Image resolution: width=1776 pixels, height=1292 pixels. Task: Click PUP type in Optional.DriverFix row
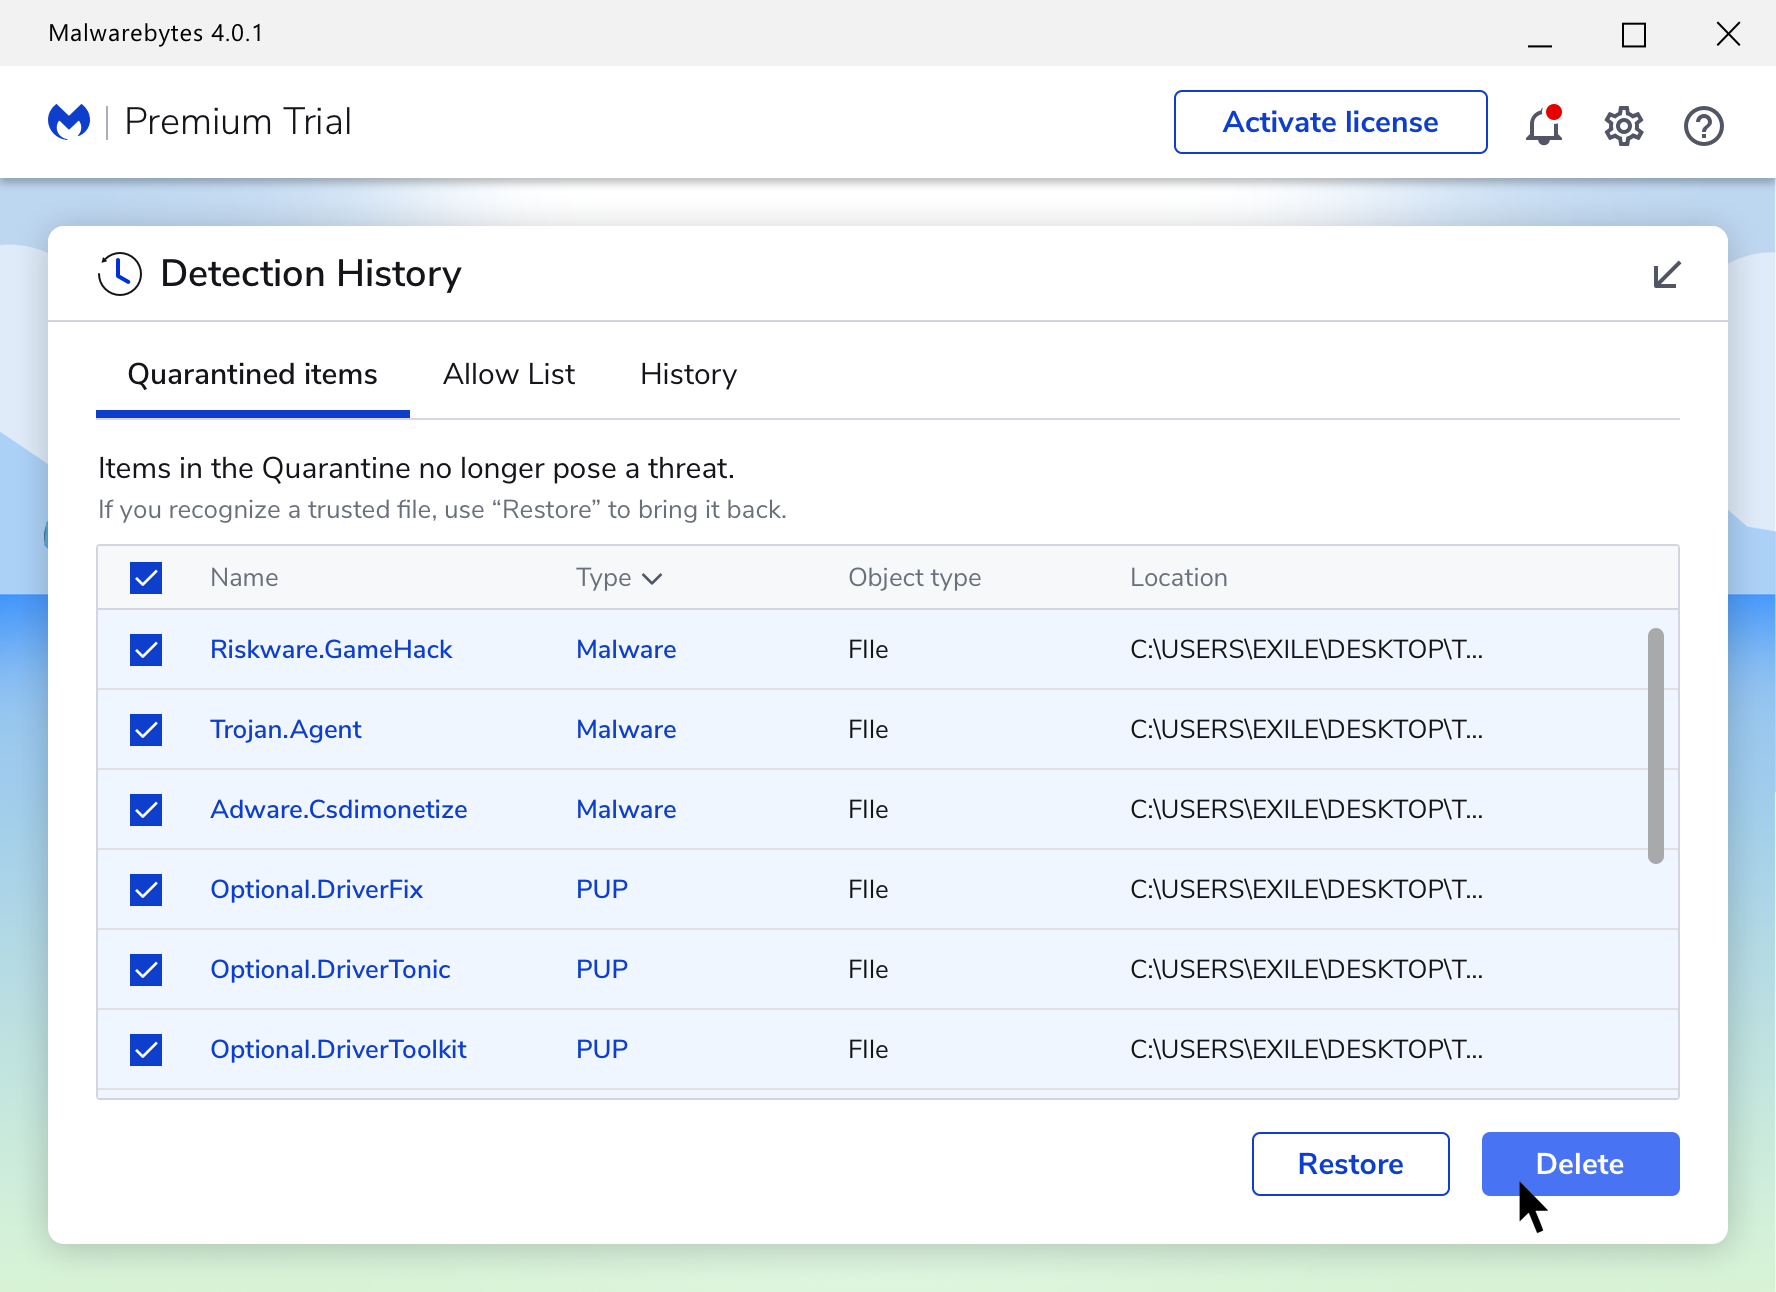click(602, 890)
